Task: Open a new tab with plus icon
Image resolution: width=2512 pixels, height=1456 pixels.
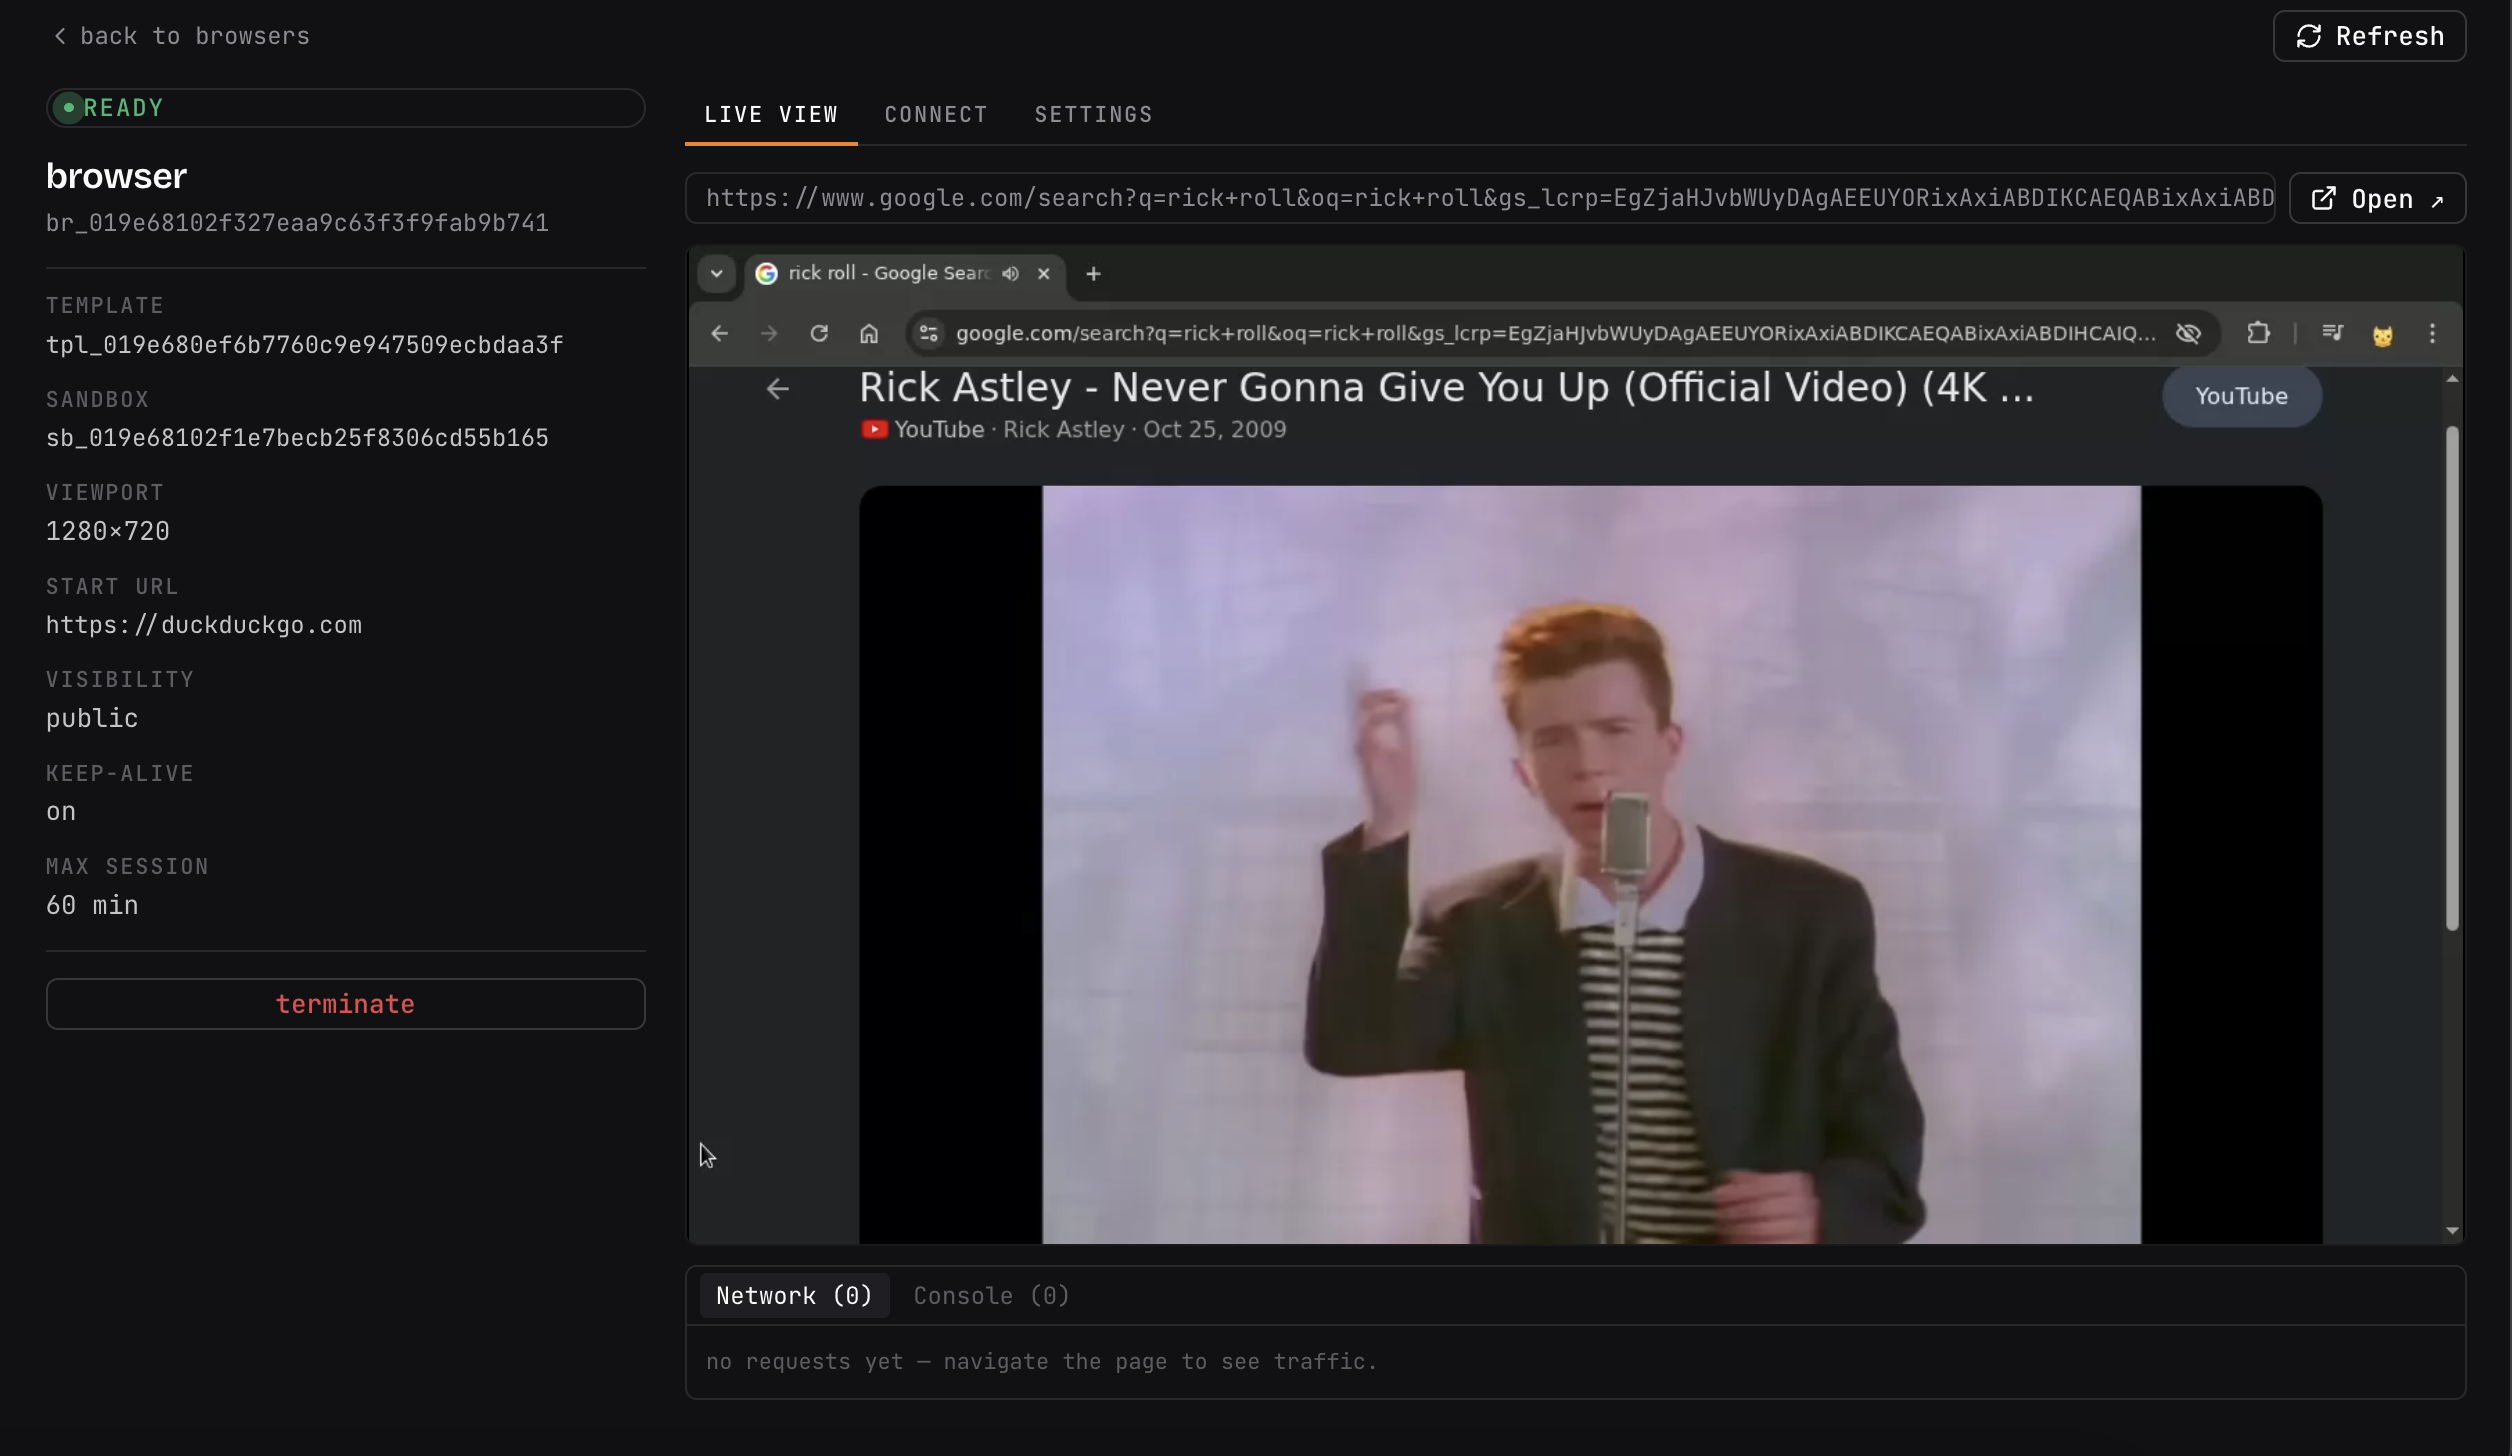Action: 1093,273
